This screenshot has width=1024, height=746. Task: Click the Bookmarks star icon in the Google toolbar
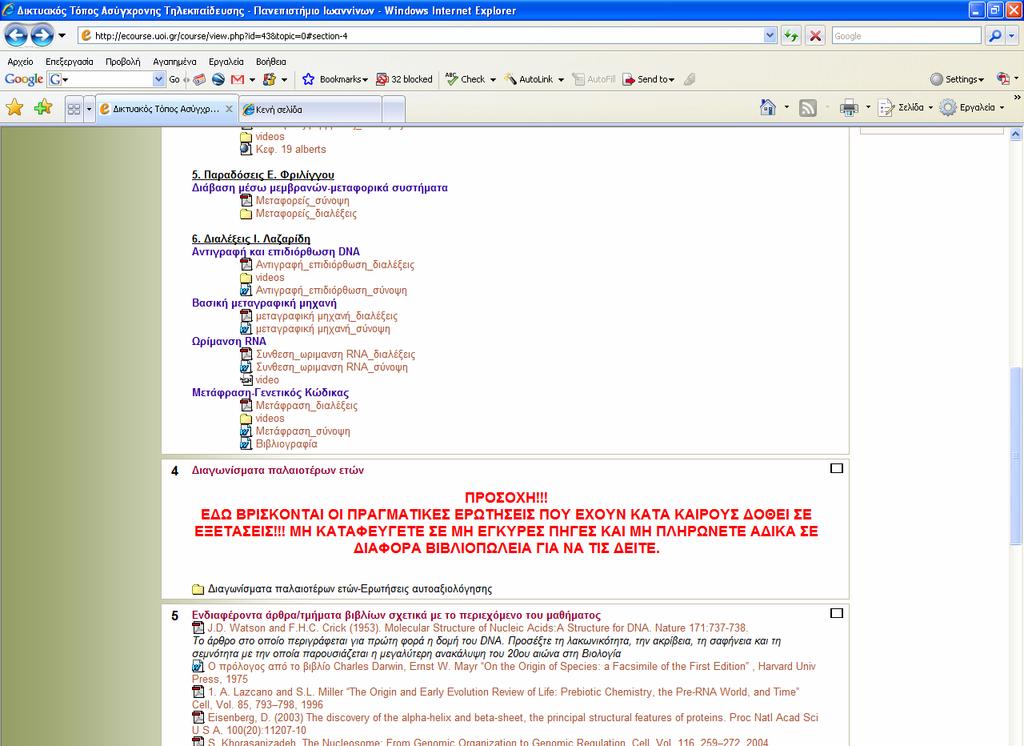point(308,79)
